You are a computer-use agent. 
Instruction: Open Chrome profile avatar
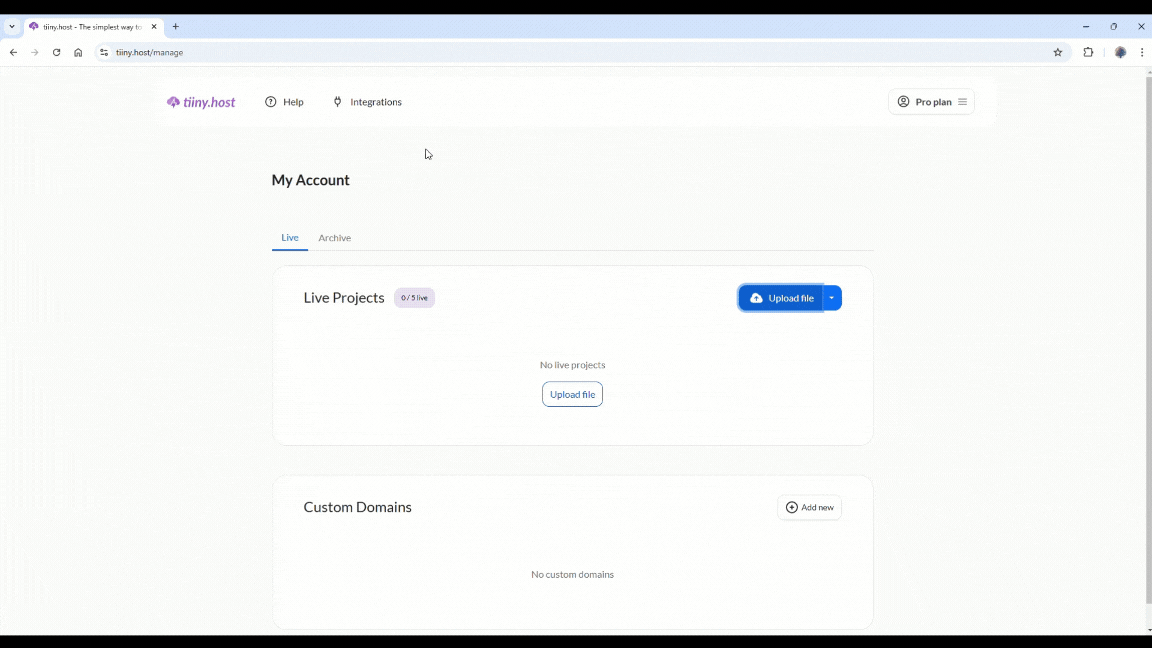[1120, 52]
